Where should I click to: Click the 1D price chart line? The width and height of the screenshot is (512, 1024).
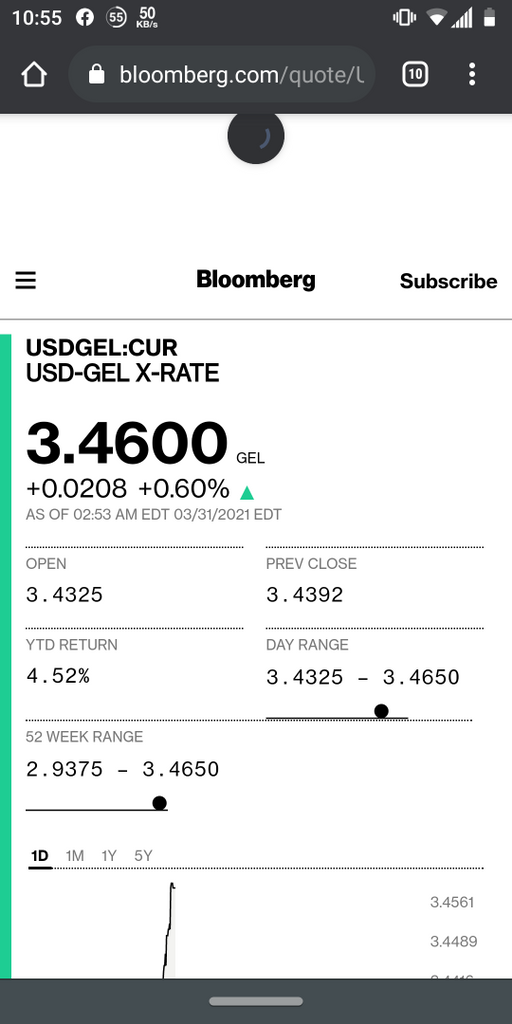coord(168,930)
